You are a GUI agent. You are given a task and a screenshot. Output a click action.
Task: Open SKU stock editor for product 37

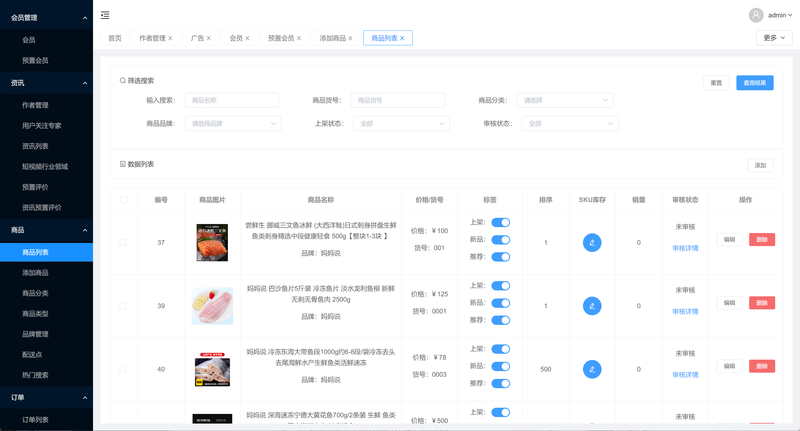click(x=592, y=243)
